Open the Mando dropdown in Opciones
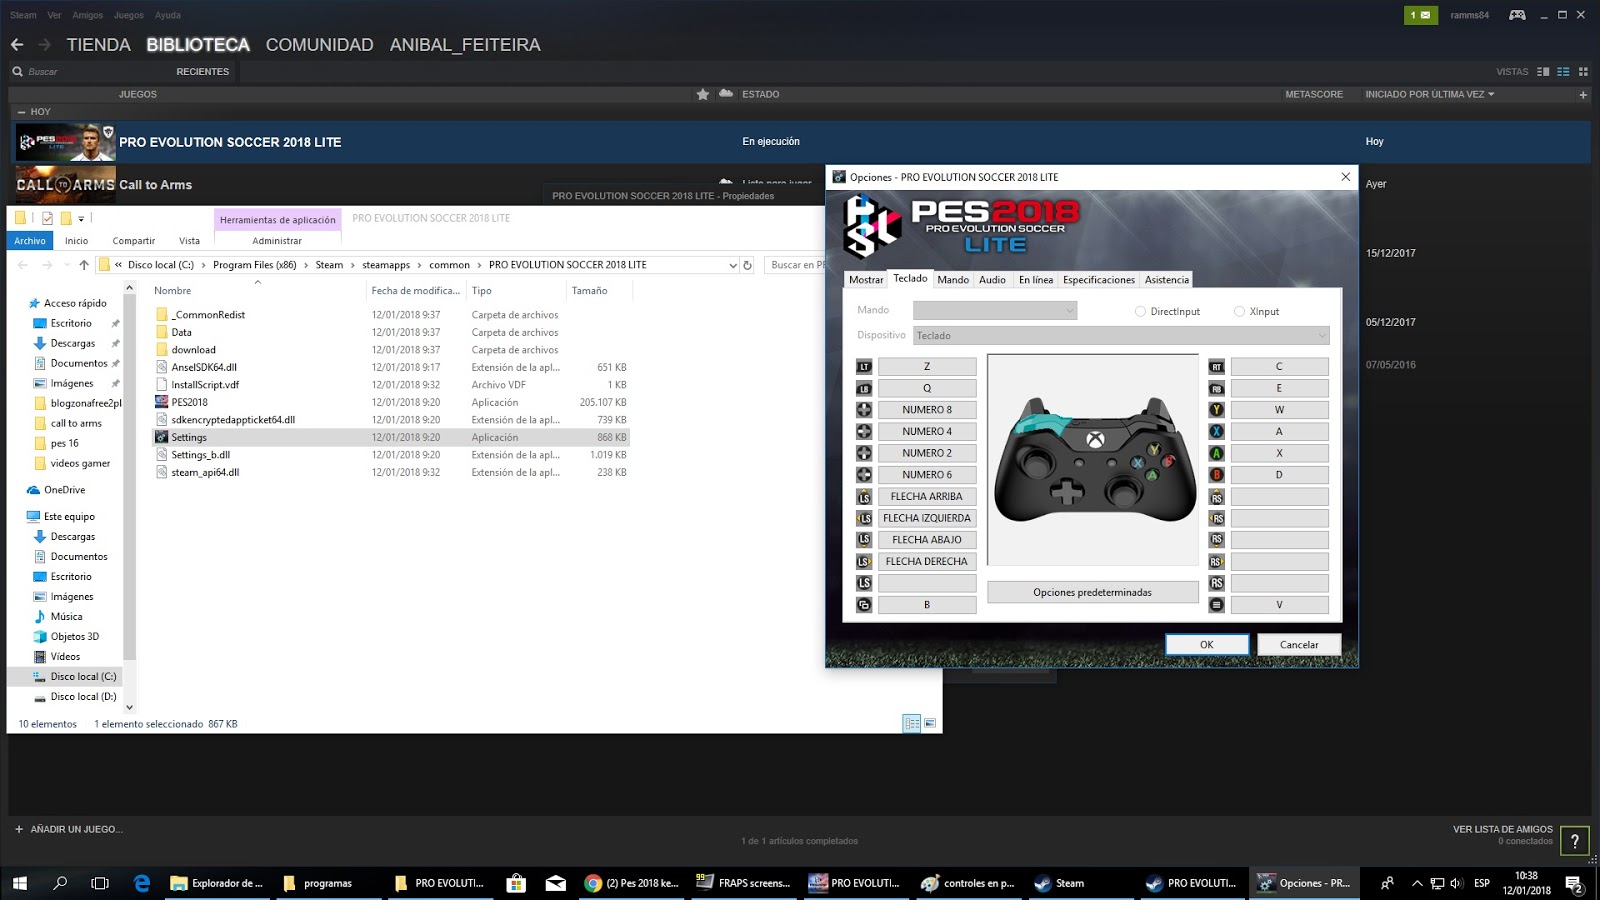The width and height of the screenshot is (1600, 900). [995, 311]
